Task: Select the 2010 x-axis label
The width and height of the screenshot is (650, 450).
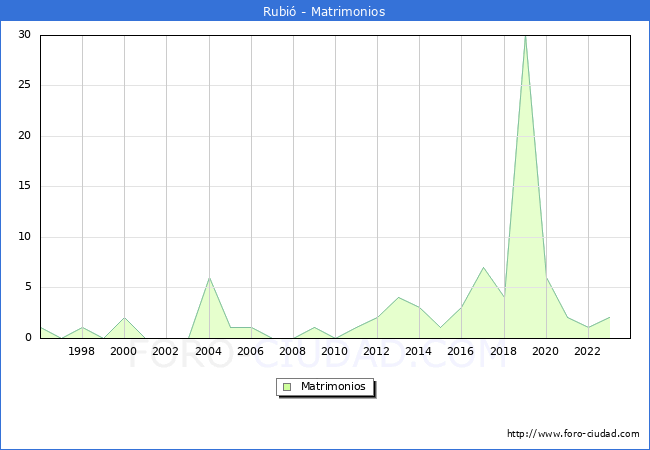Action: point(334,351)
